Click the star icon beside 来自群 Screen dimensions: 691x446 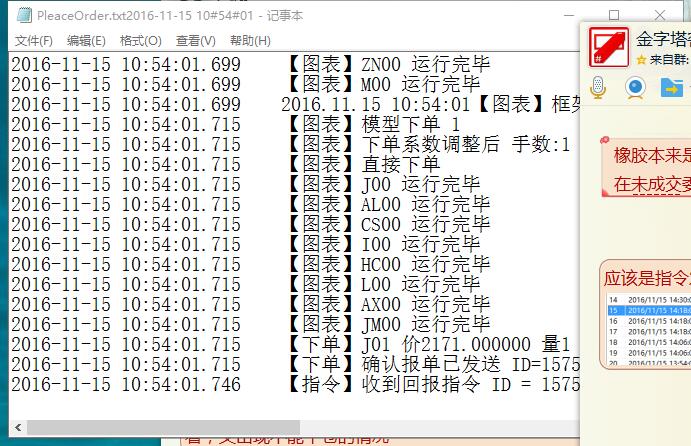[x=641, y=60]
